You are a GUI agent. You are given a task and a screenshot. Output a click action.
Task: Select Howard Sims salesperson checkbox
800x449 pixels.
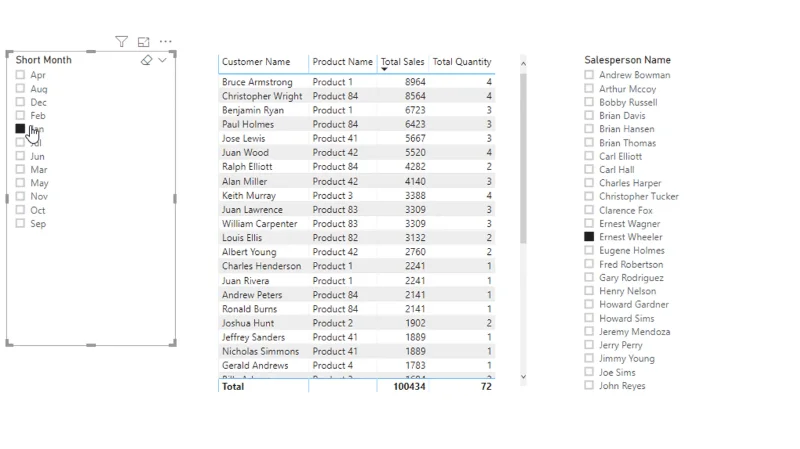(x=589, y=318)
